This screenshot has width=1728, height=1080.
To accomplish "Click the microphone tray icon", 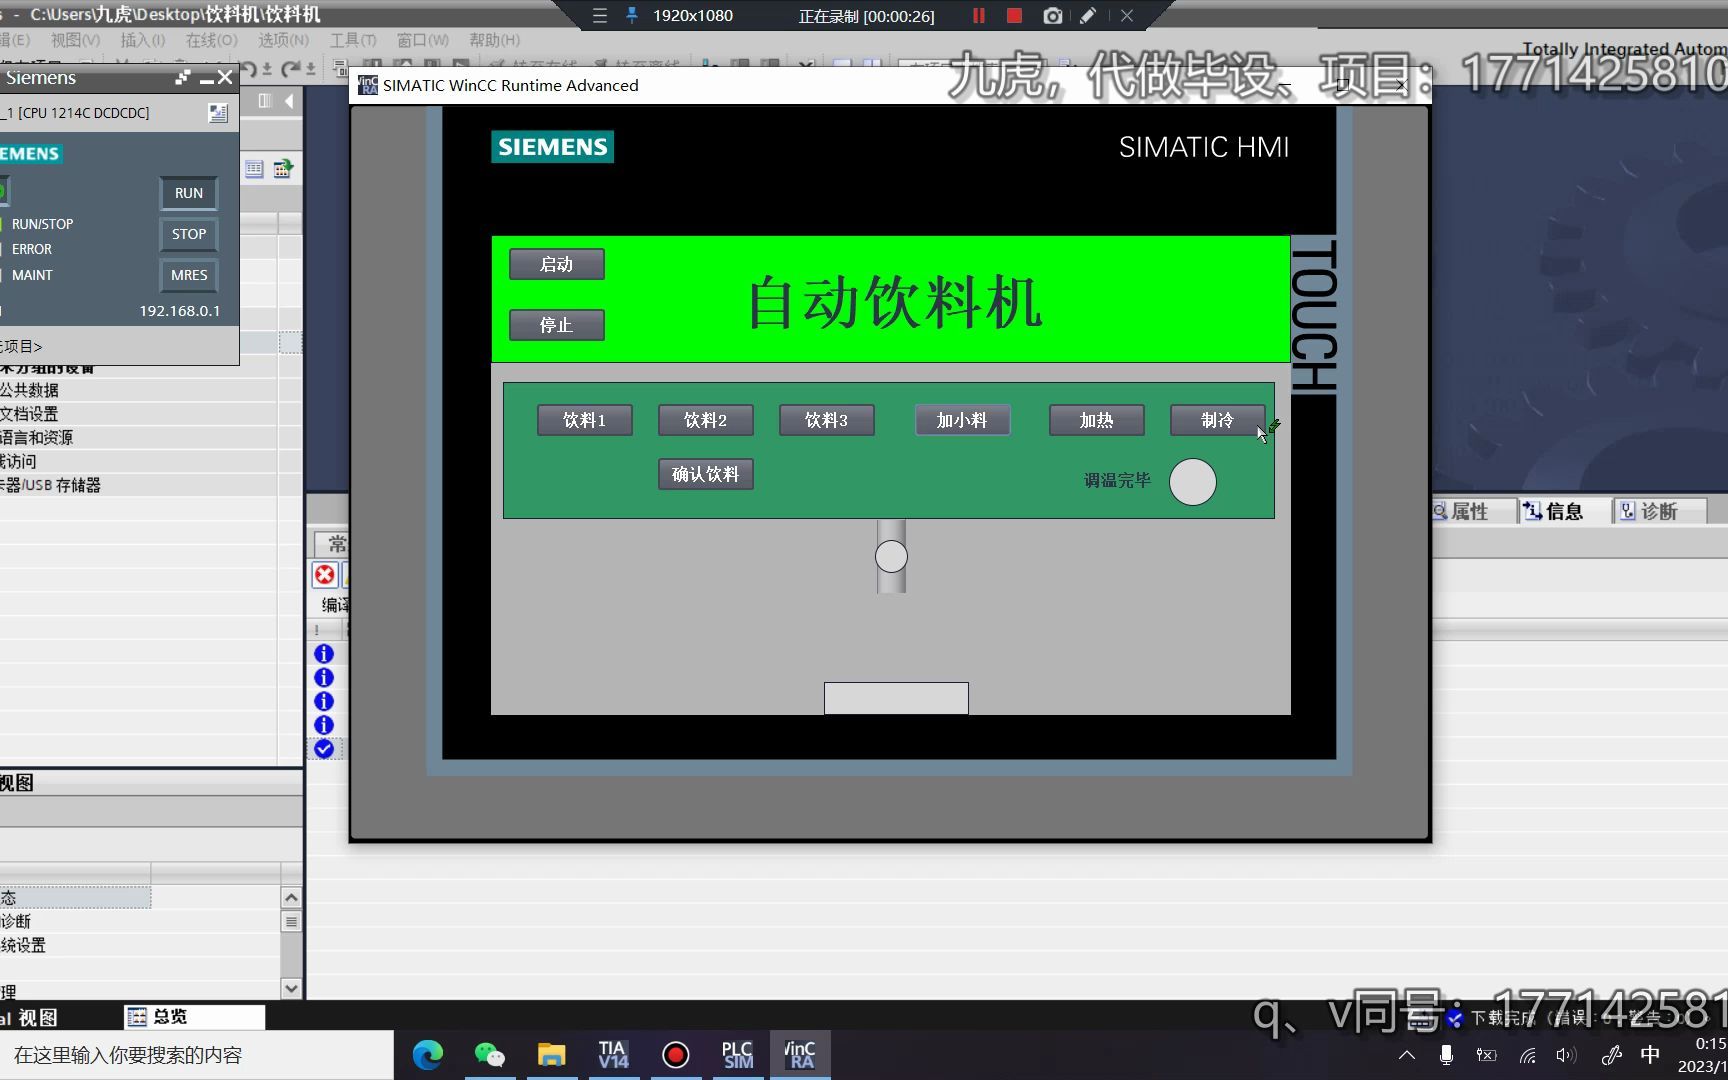I will pyautogui.click(x=1446, y=1055).
